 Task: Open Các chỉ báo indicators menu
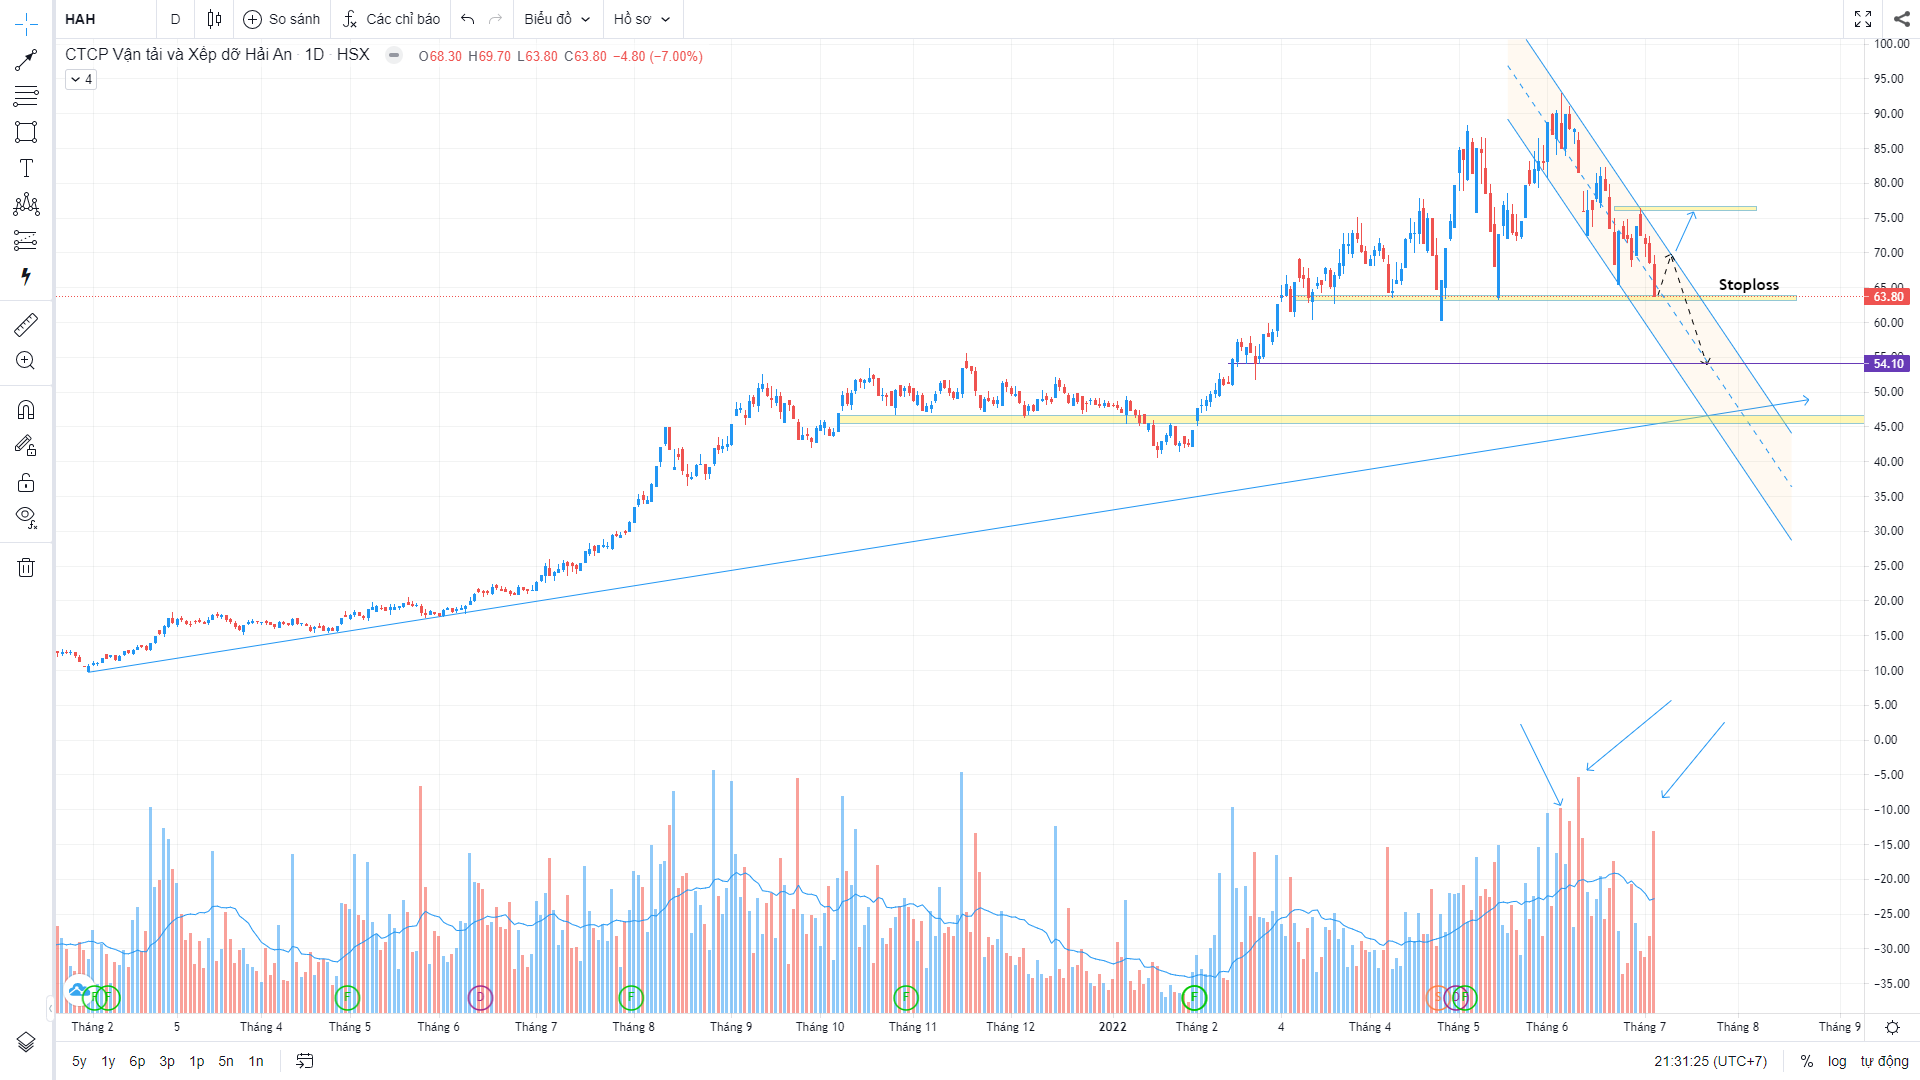(x=391, y=19)
